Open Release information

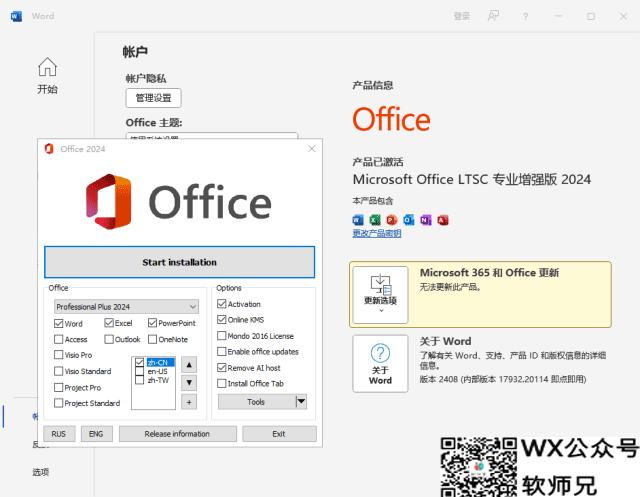pos(178,434)
